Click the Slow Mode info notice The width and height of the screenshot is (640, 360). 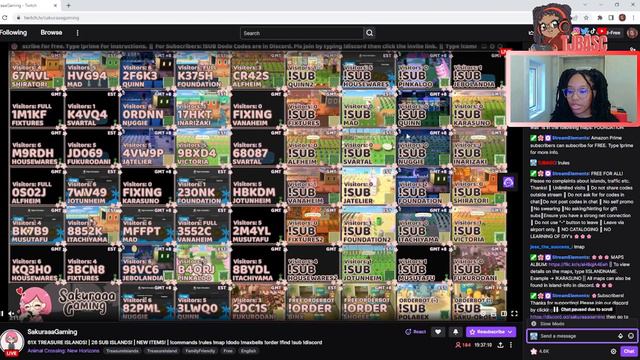point(548,324)
